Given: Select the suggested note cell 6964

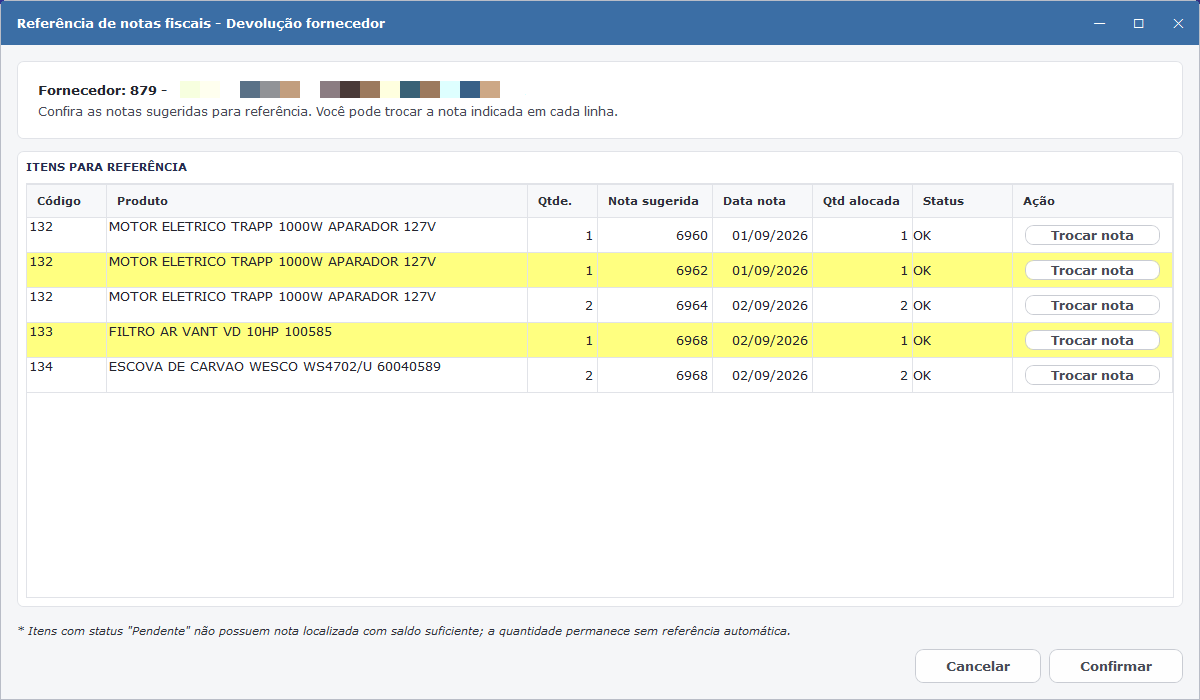Looking at the screenshot, I should tap(655, 306).
